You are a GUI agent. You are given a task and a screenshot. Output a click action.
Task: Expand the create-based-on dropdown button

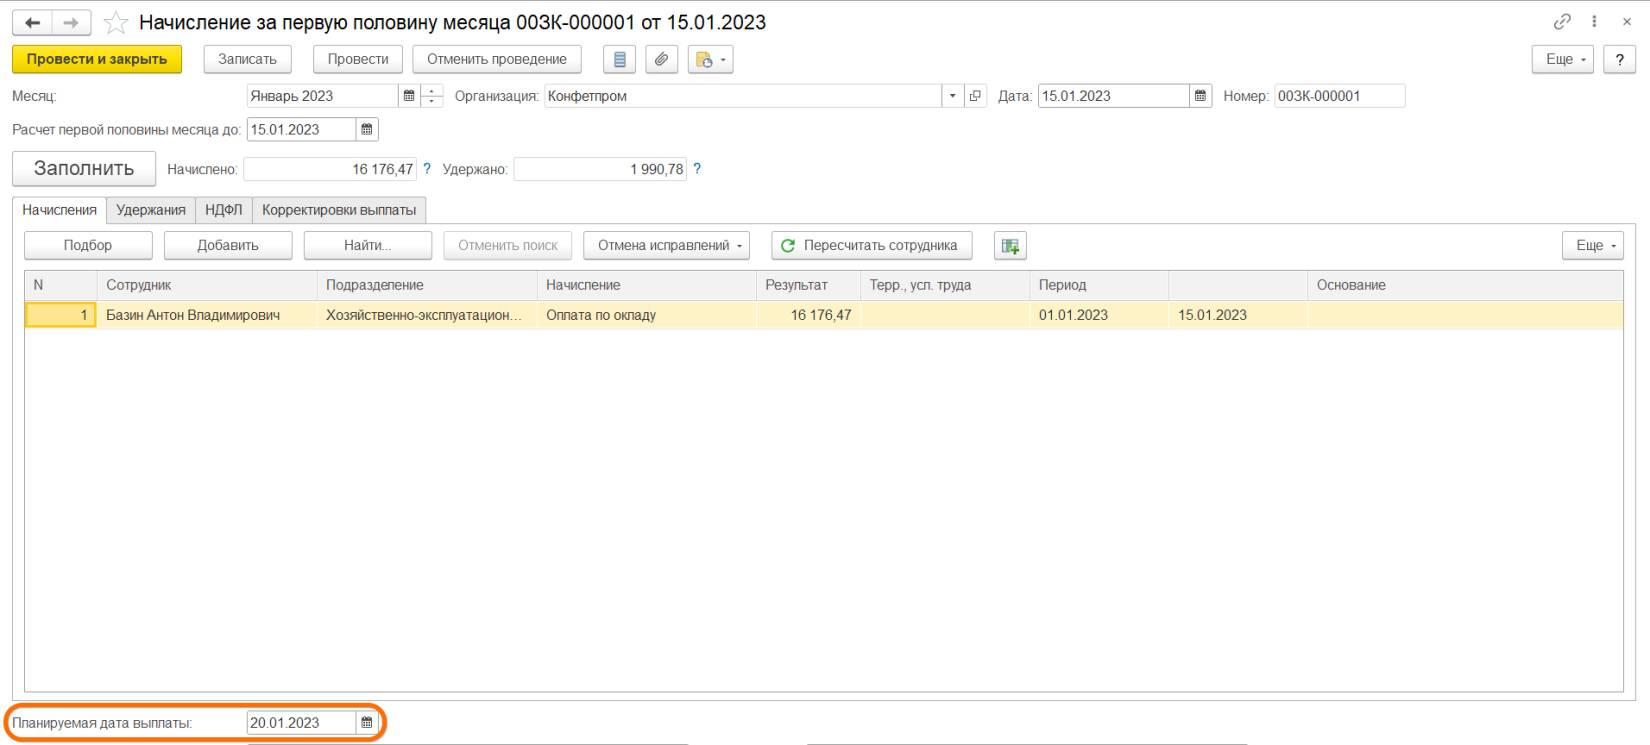711,60
